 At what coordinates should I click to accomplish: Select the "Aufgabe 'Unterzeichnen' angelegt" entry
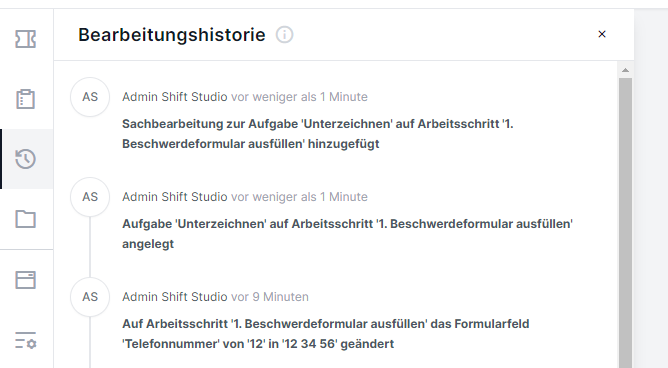347,234
